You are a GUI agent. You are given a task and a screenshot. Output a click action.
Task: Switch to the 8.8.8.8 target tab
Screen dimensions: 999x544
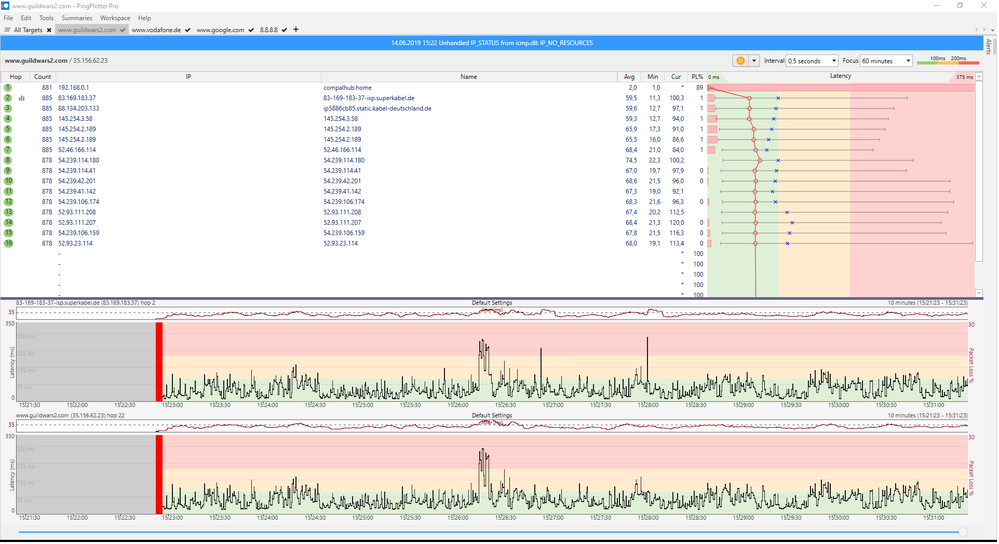tap(269, 30)
